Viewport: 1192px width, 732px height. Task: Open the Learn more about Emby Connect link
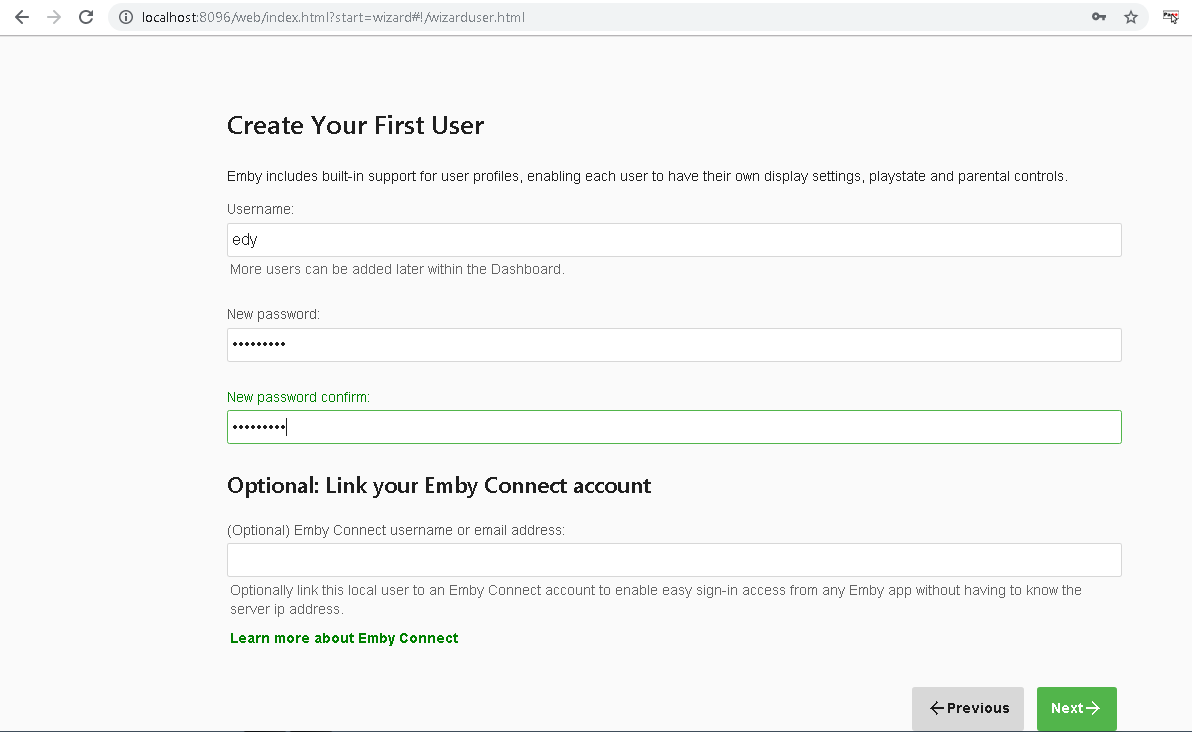click(x=344, y=638)
